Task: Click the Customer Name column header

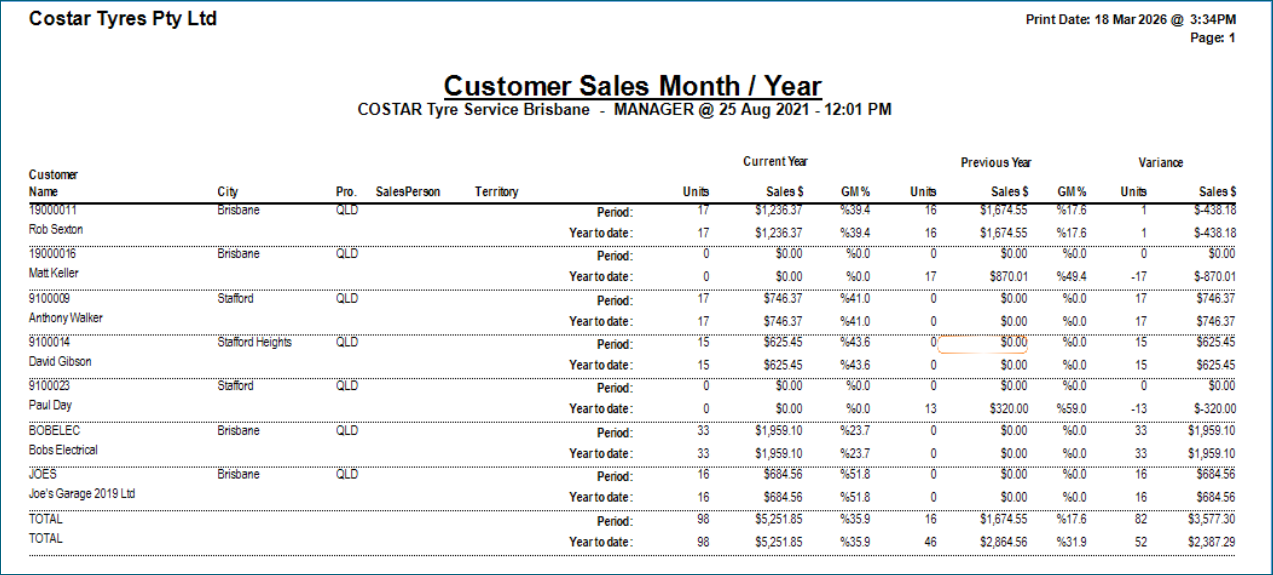Action: 53,183
